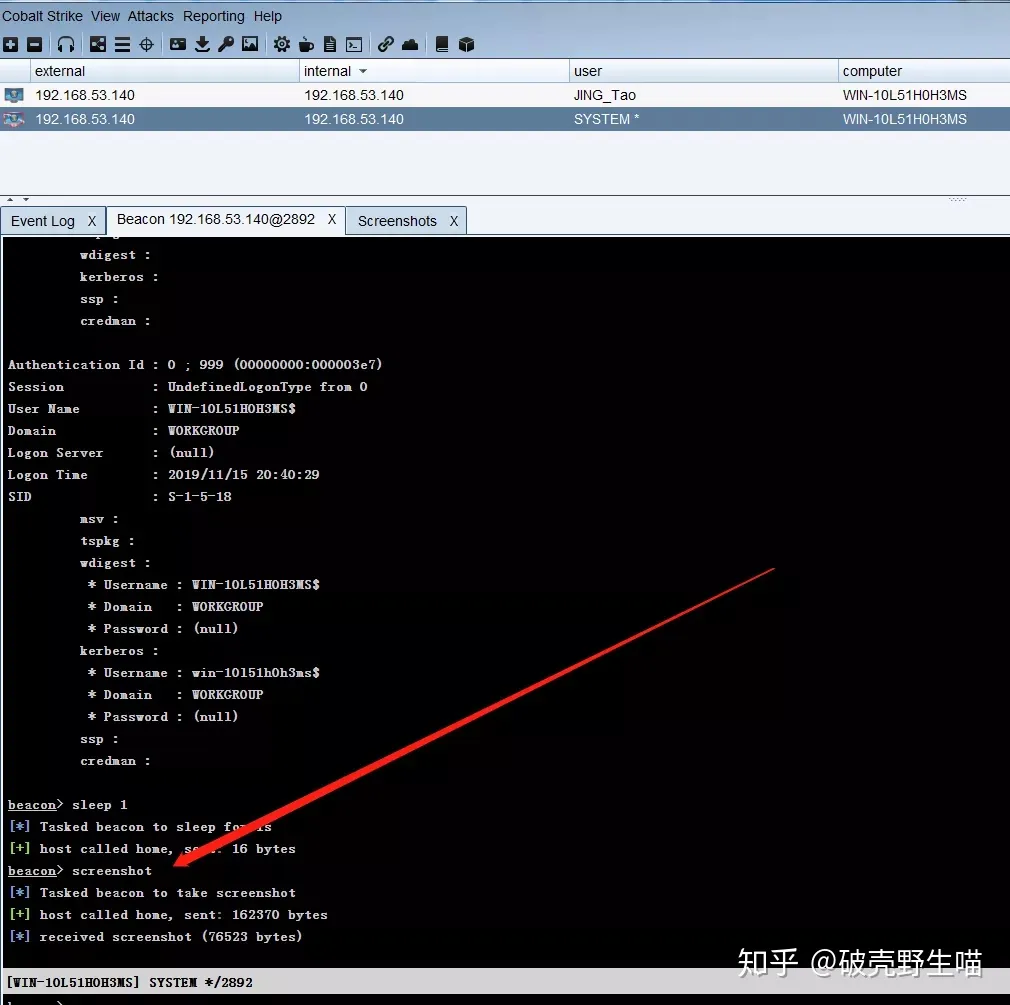1010x1005 pixels.
Task: Open About via the cube icon
Action: (x=466, y=44)
